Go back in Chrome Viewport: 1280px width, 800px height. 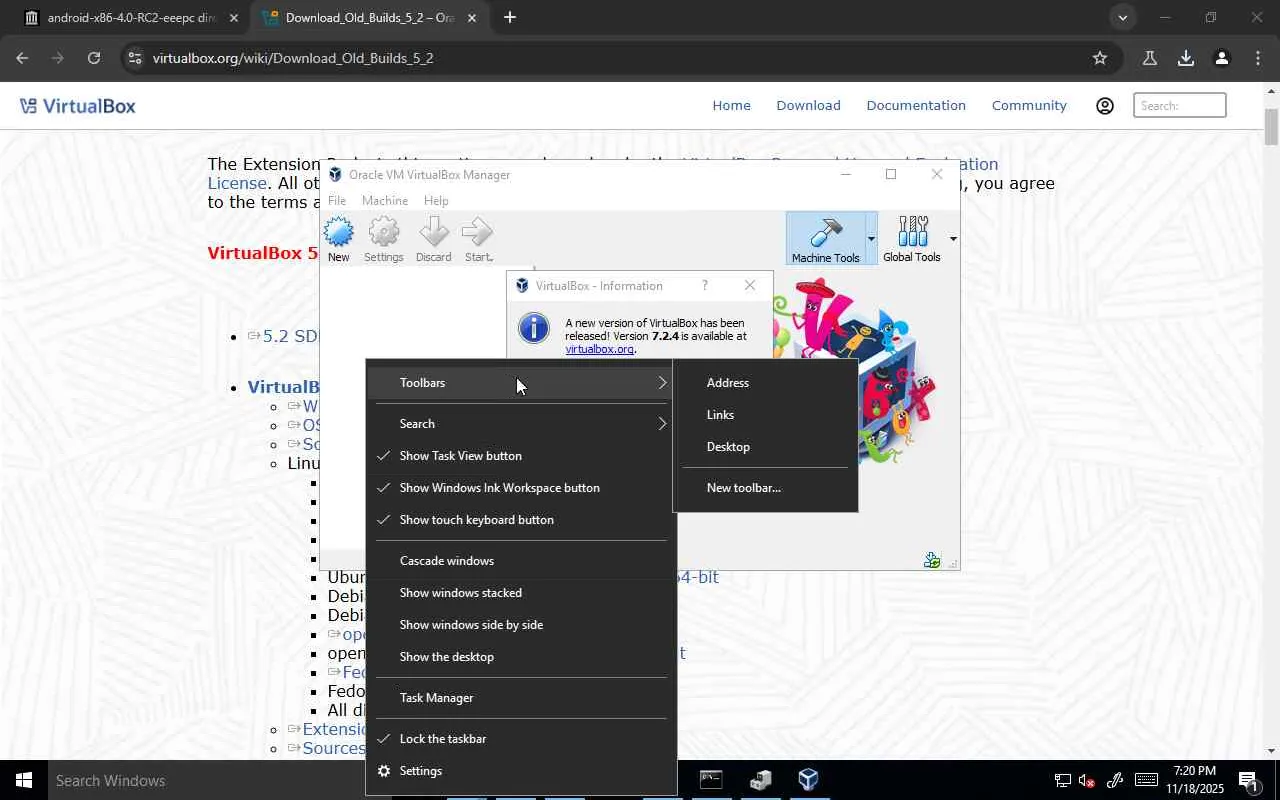[x=22, y=58]
